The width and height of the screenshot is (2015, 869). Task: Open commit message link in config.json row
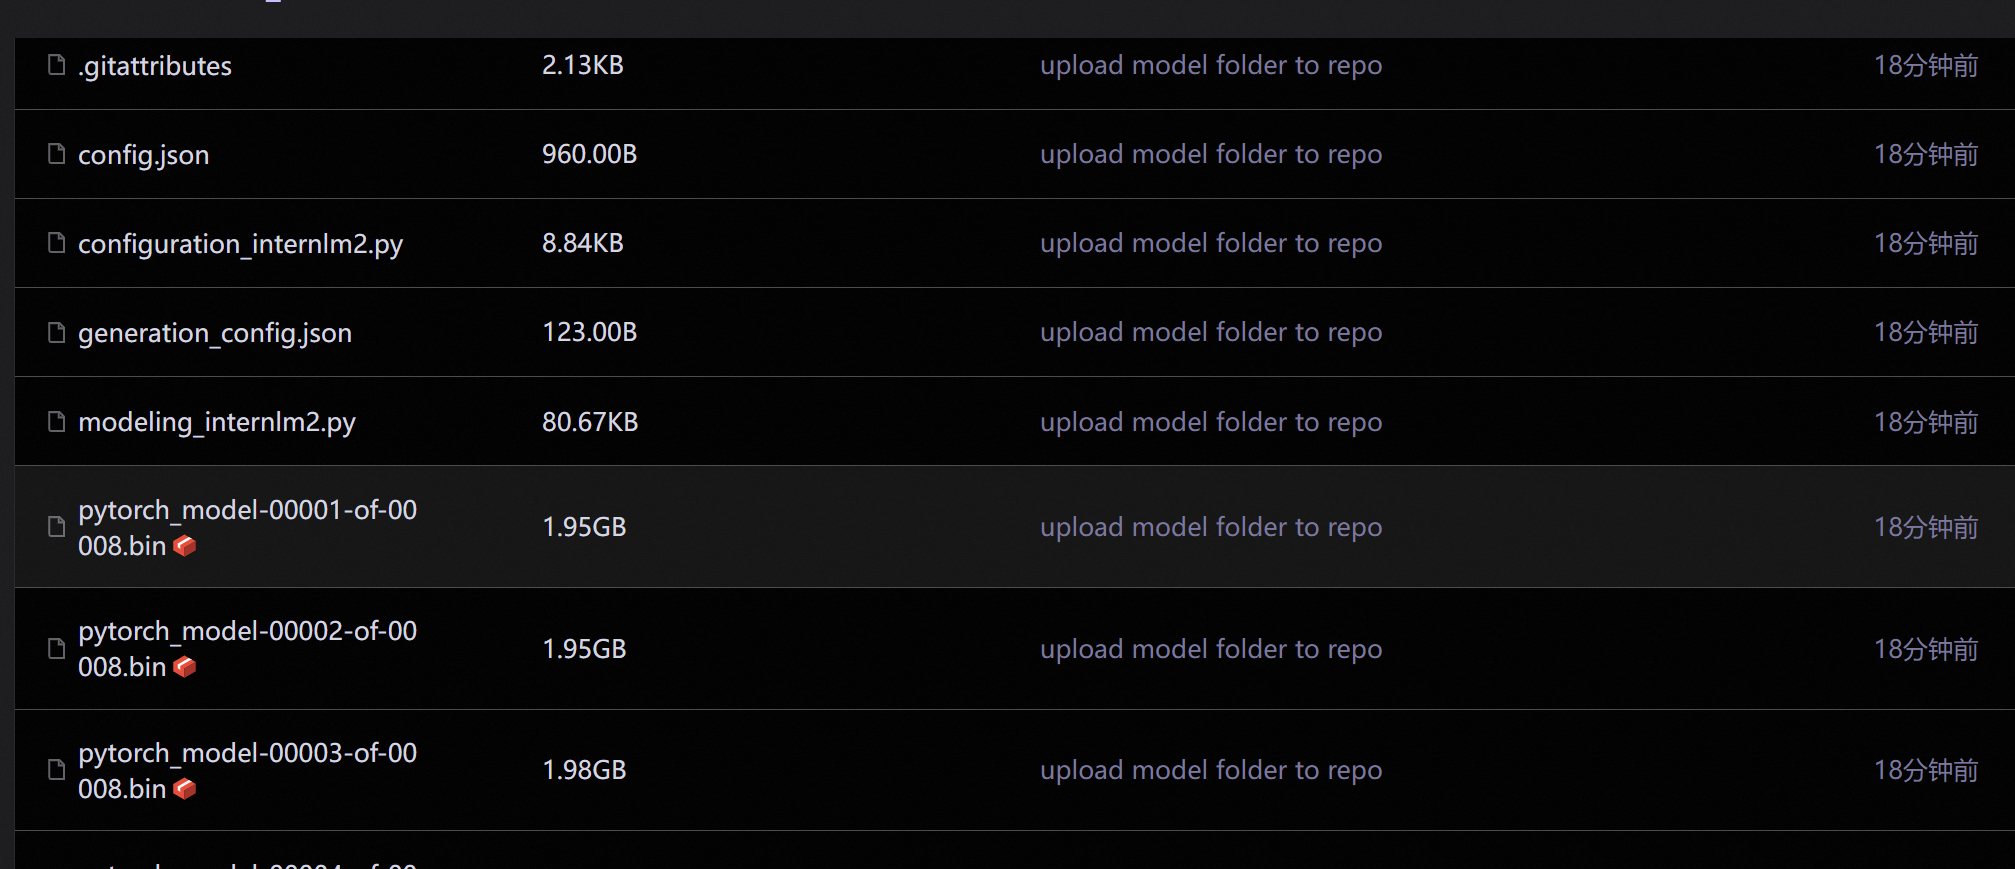(x=1211, y=154)
